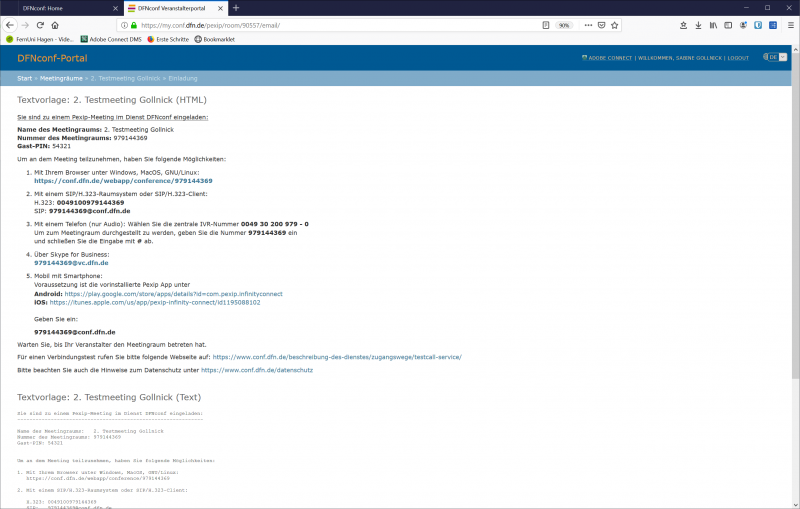Click the Einladung breadcrumb item

point(183,79)
